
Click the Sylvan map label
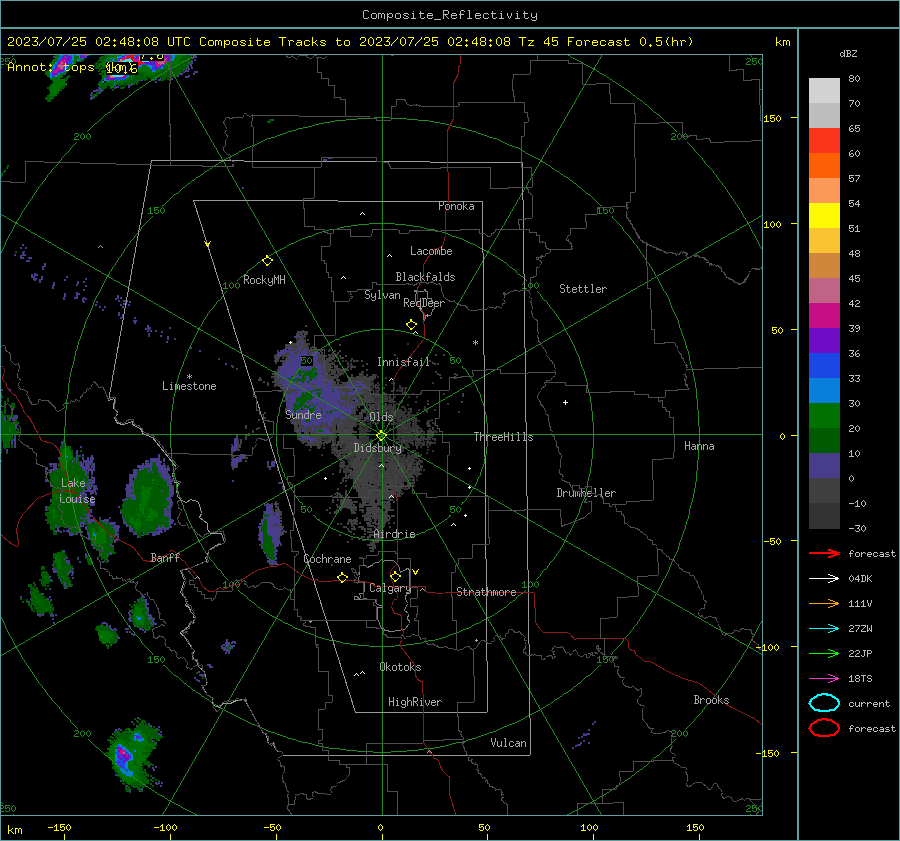[382, 295]
